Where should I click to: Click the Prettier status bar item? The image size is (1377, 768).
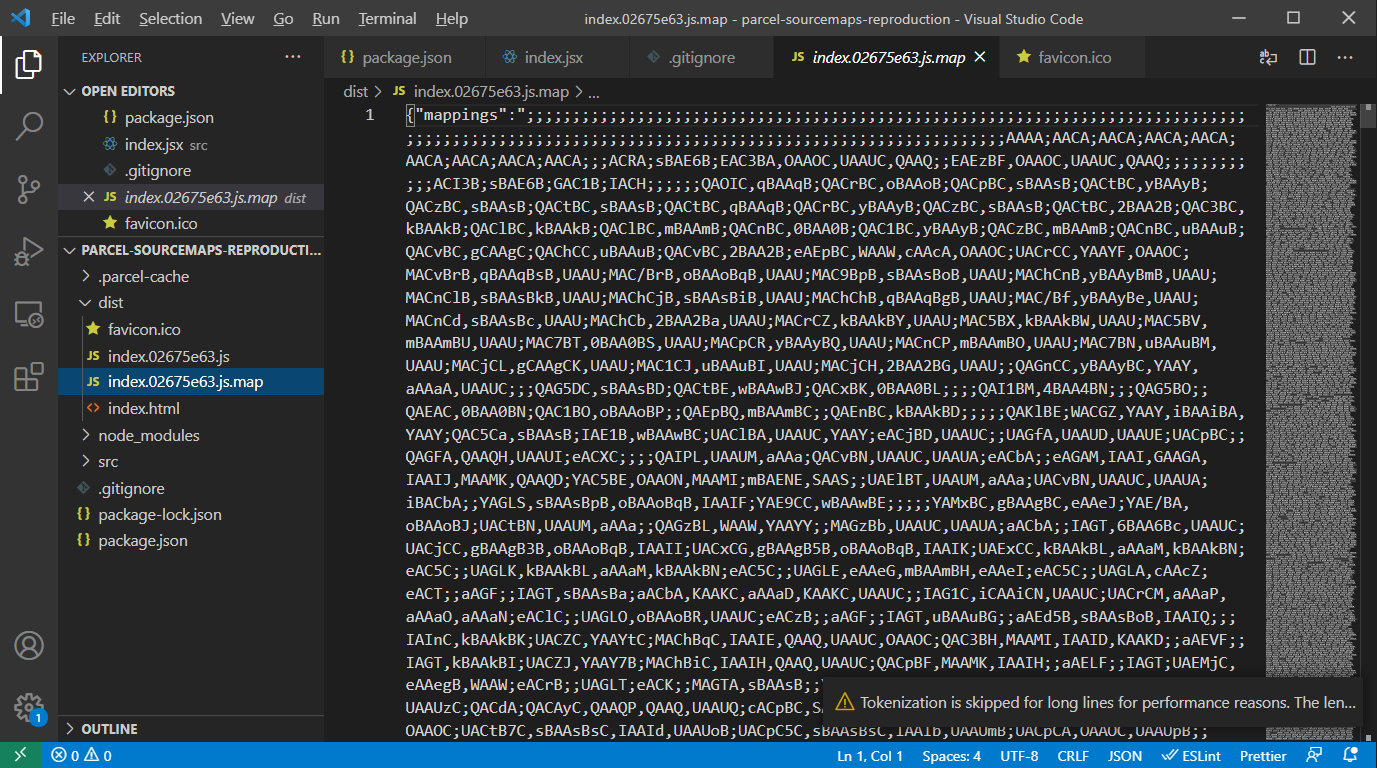(x=1262, y=755)
